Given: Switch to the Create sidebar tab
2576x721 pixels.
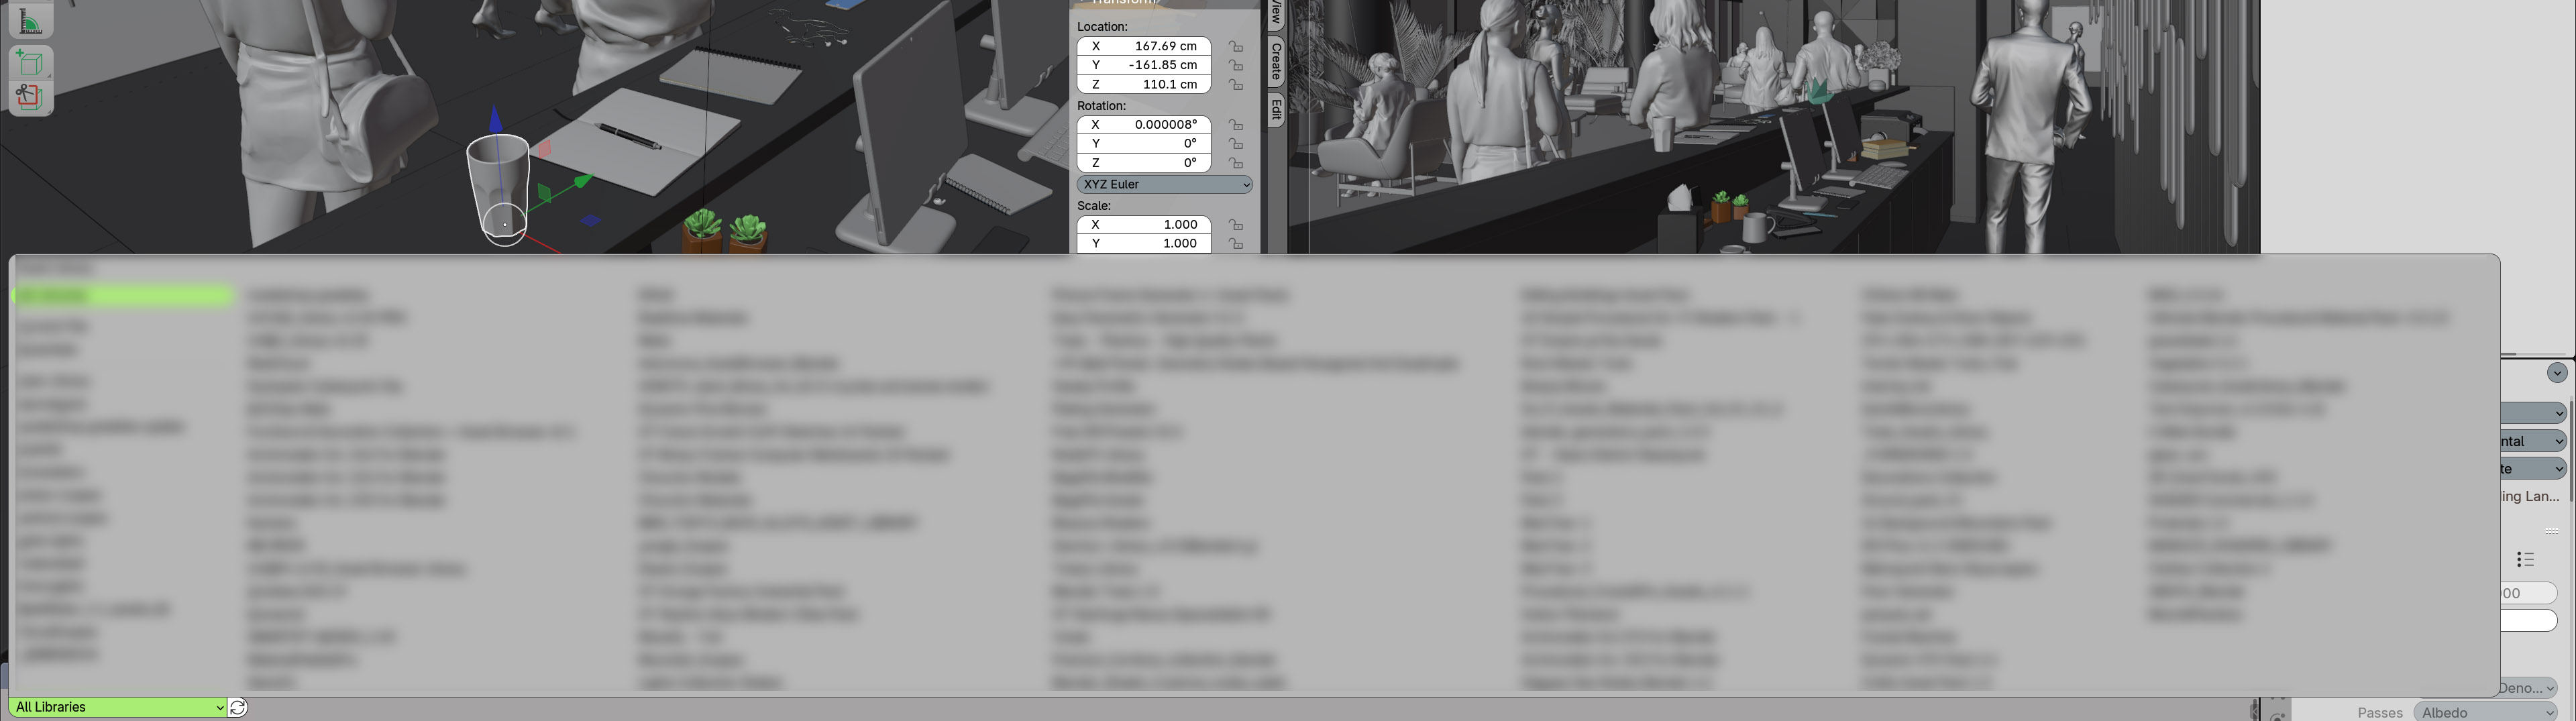Looking at the screenshot, I should [x=1276, y=62].
